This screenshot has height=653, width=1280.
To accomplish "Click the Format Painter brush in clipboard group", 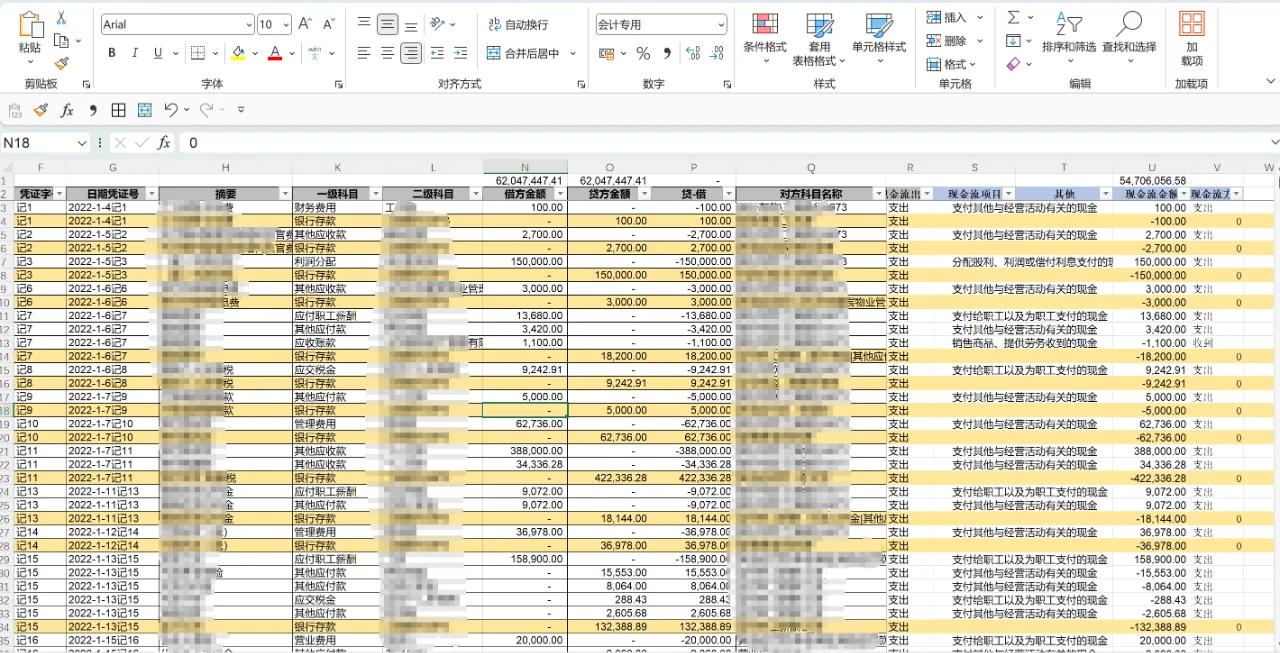I will 61,63.
